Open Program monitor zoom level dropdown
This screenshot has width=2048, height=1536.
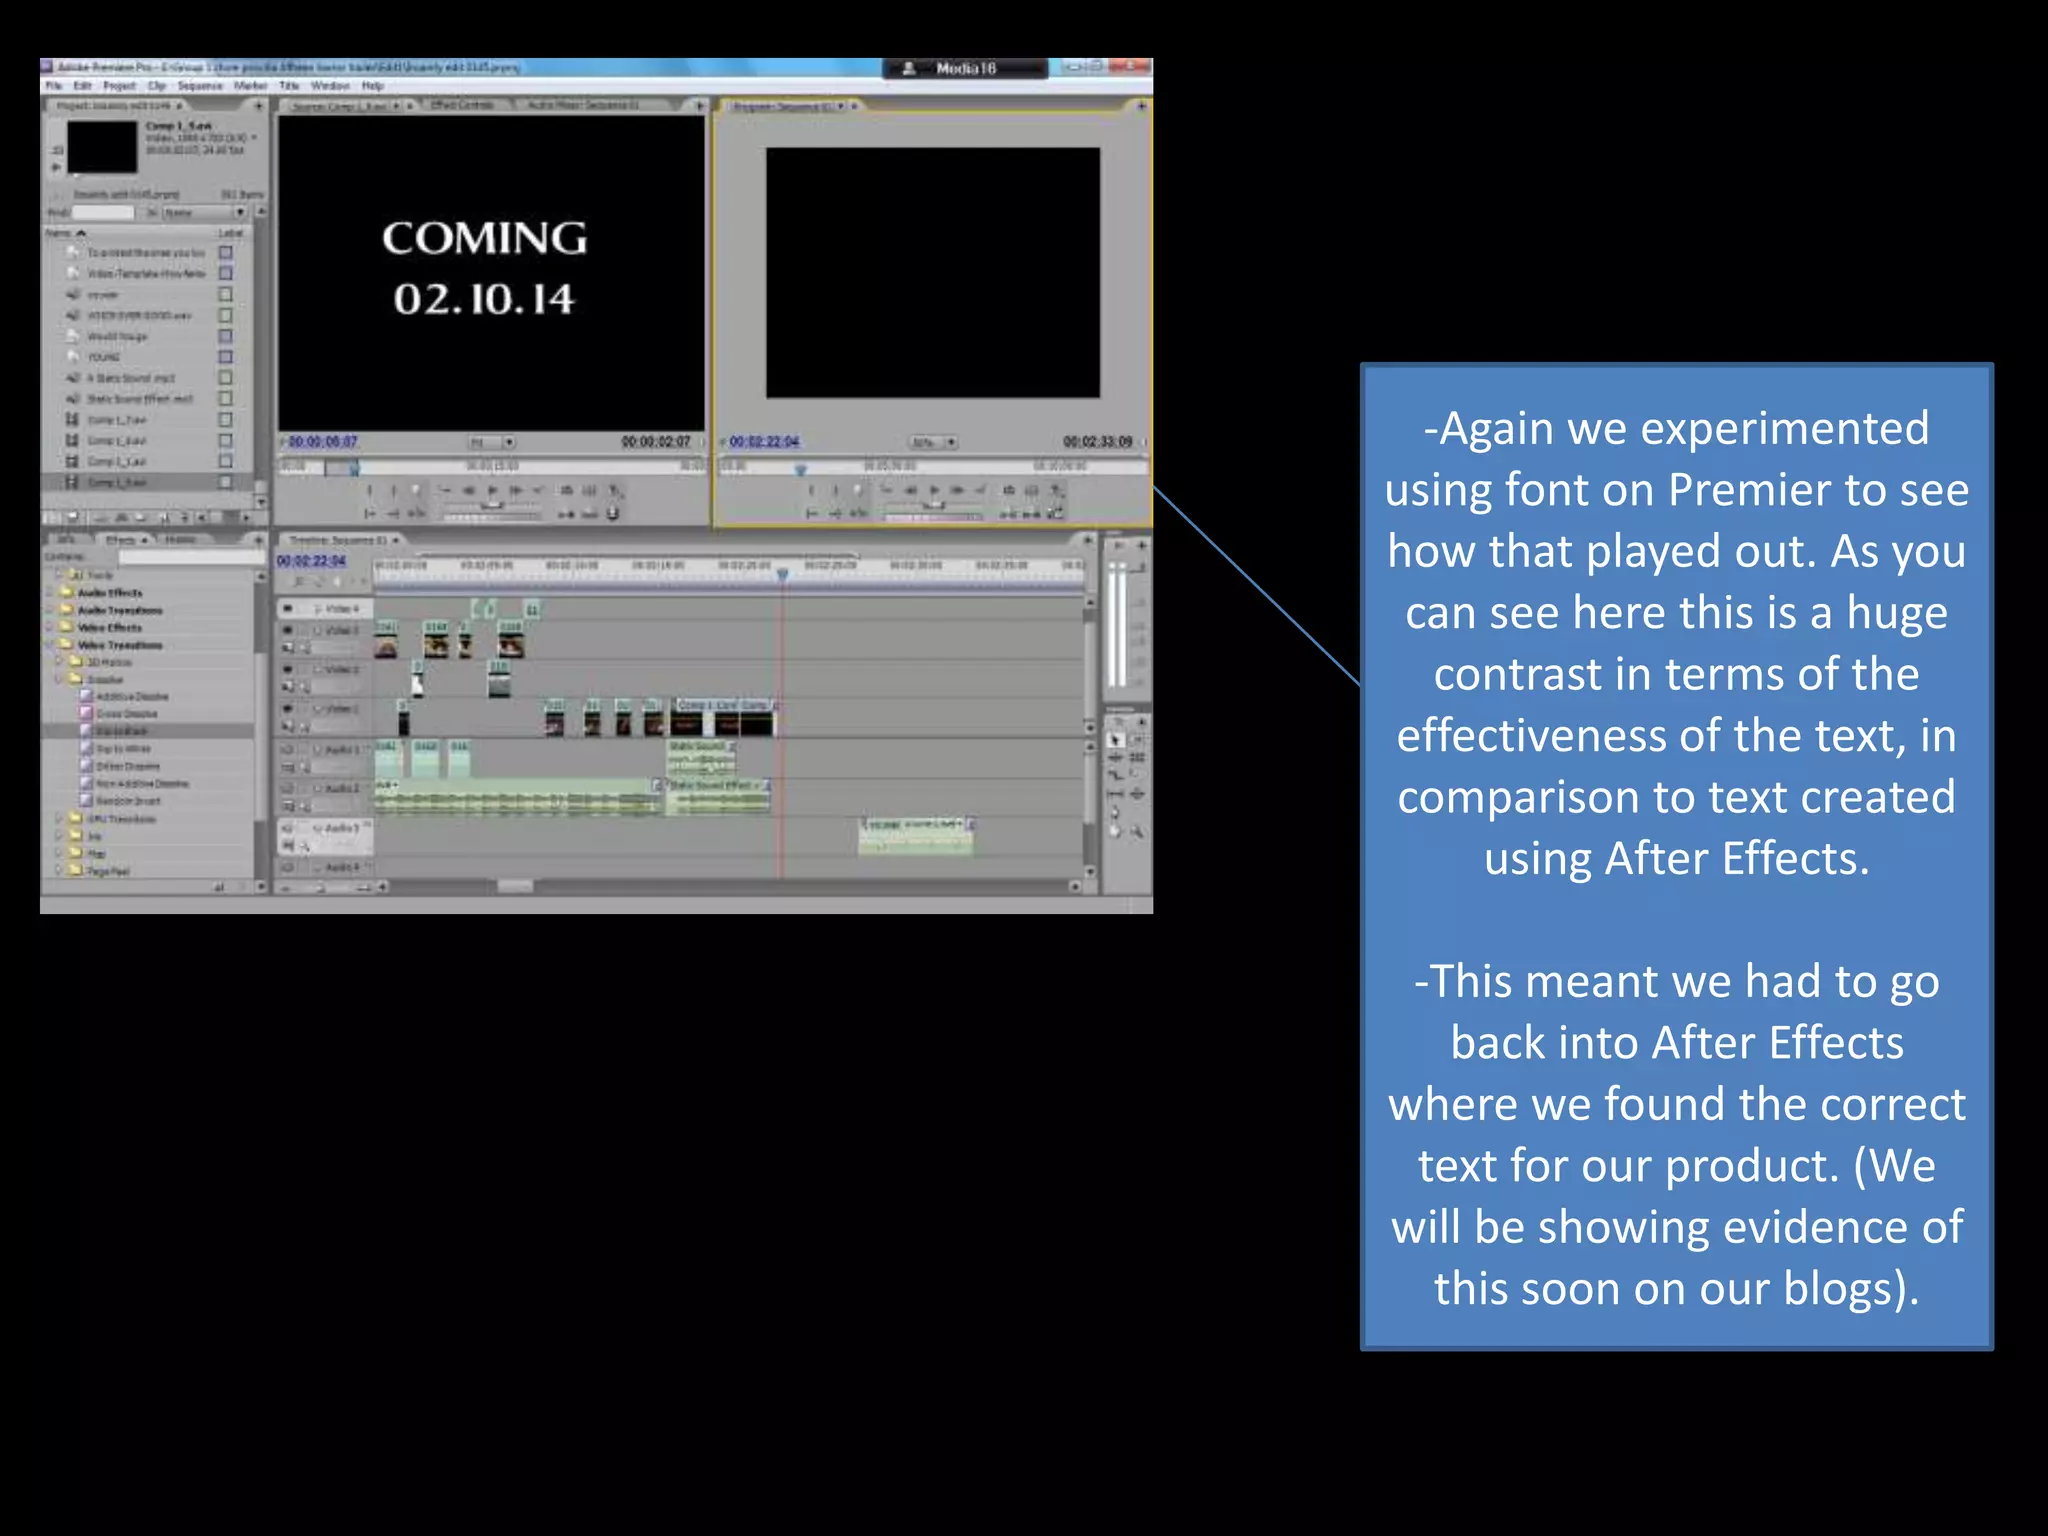934,442
